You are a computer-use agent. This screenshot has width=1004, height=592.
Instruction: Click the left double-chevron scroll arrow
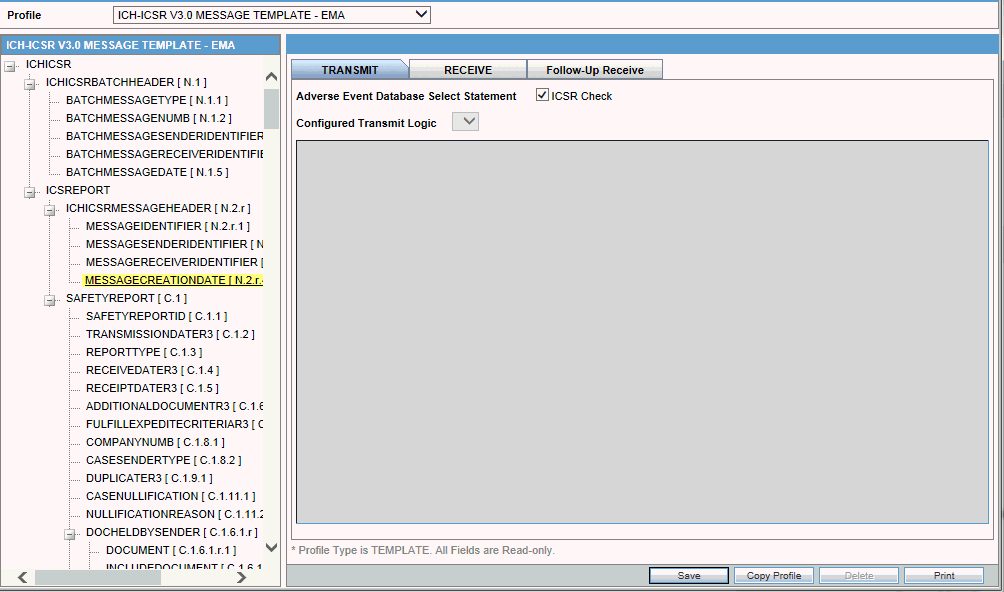tap(22, 576)
